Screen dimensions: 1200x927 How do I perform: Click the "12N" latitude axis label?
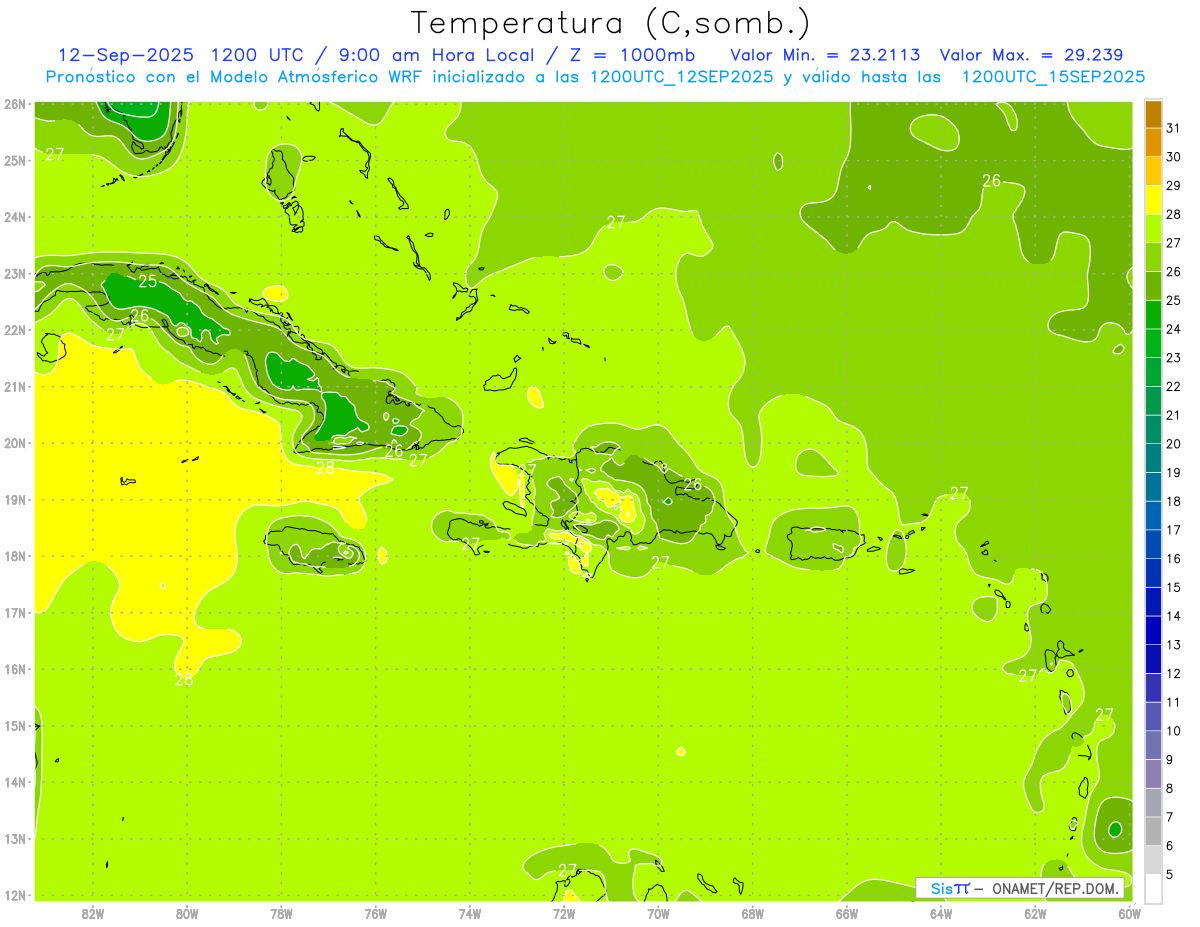[14, 895]
